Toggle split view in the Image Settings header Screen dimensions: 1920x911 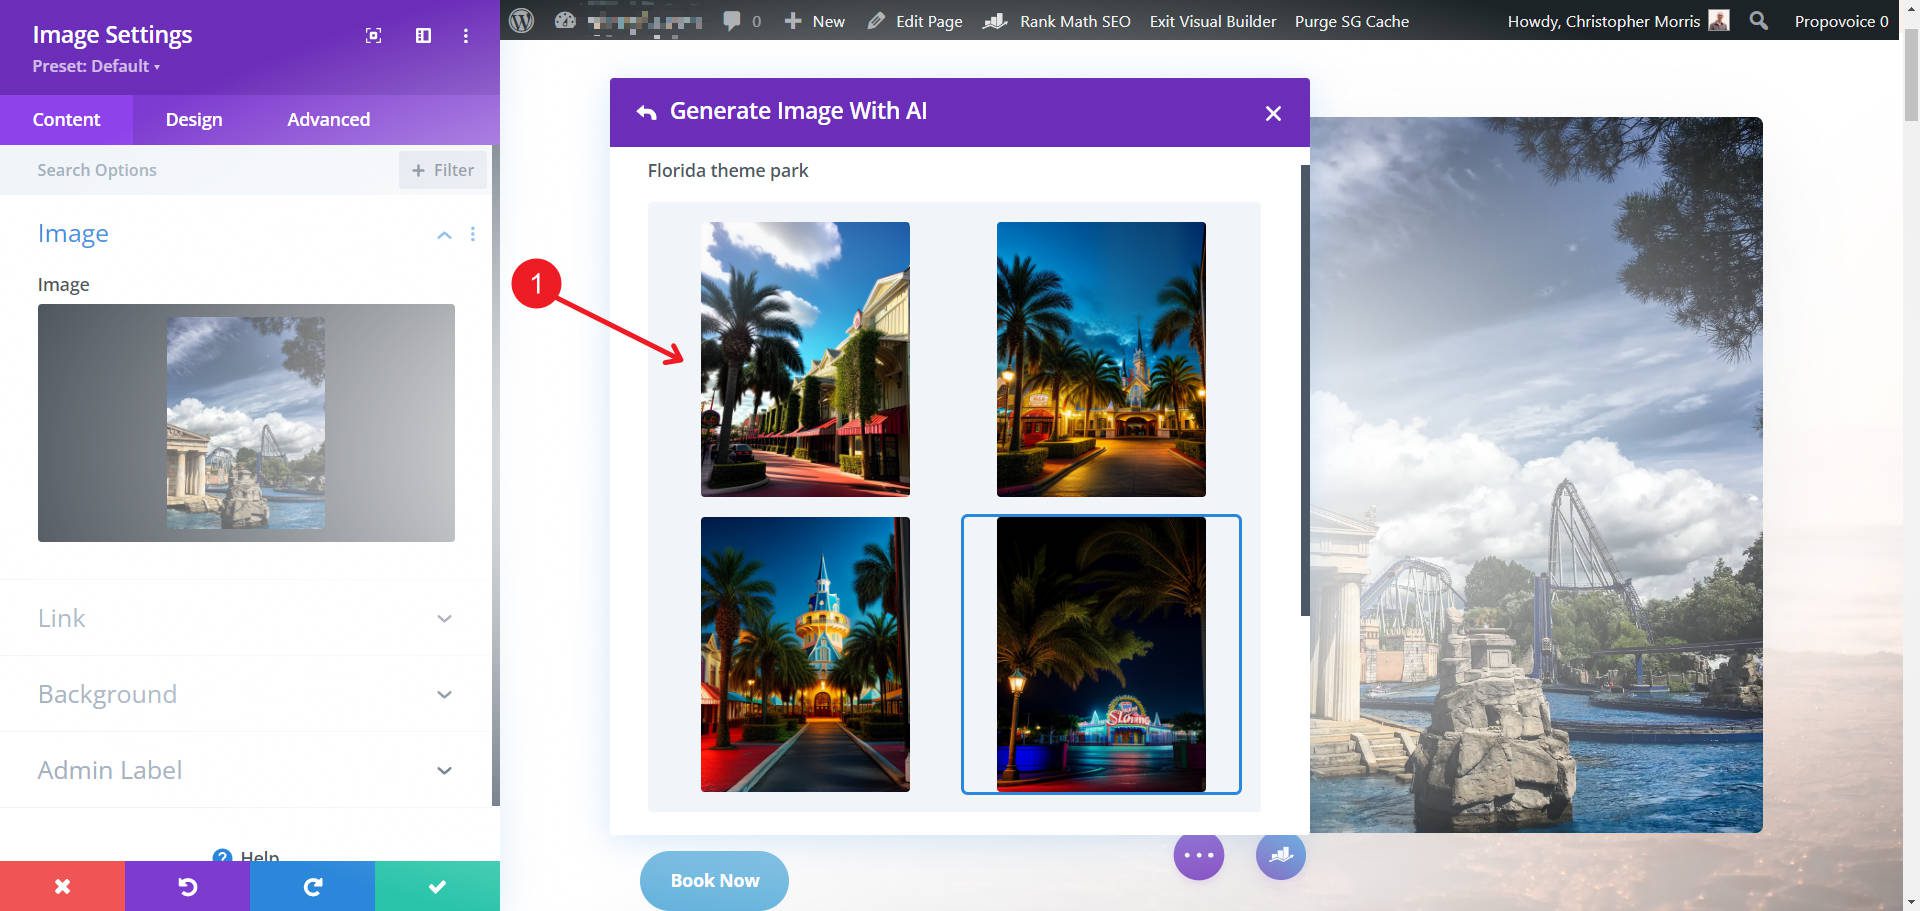click(422, 35)
